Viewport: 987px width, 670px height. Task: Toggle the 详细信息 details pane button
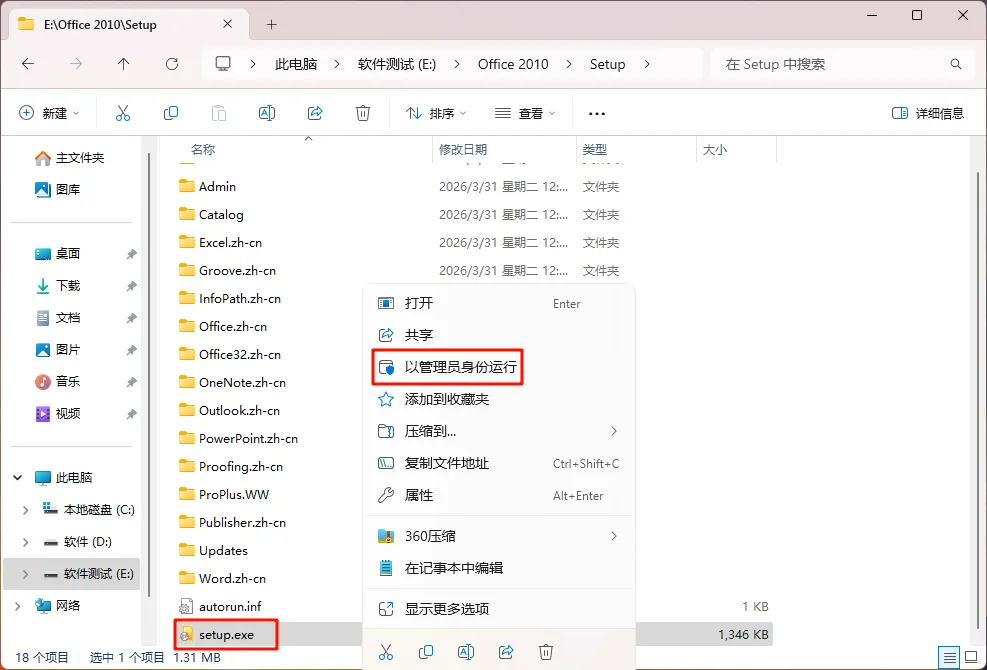coord(928,113)
